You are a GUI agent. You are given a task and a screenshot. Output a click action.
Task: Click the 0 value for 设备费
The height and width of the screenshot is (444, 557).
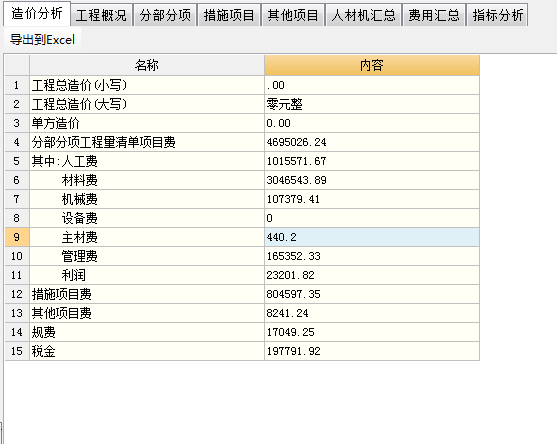click(x=372, y=218)
